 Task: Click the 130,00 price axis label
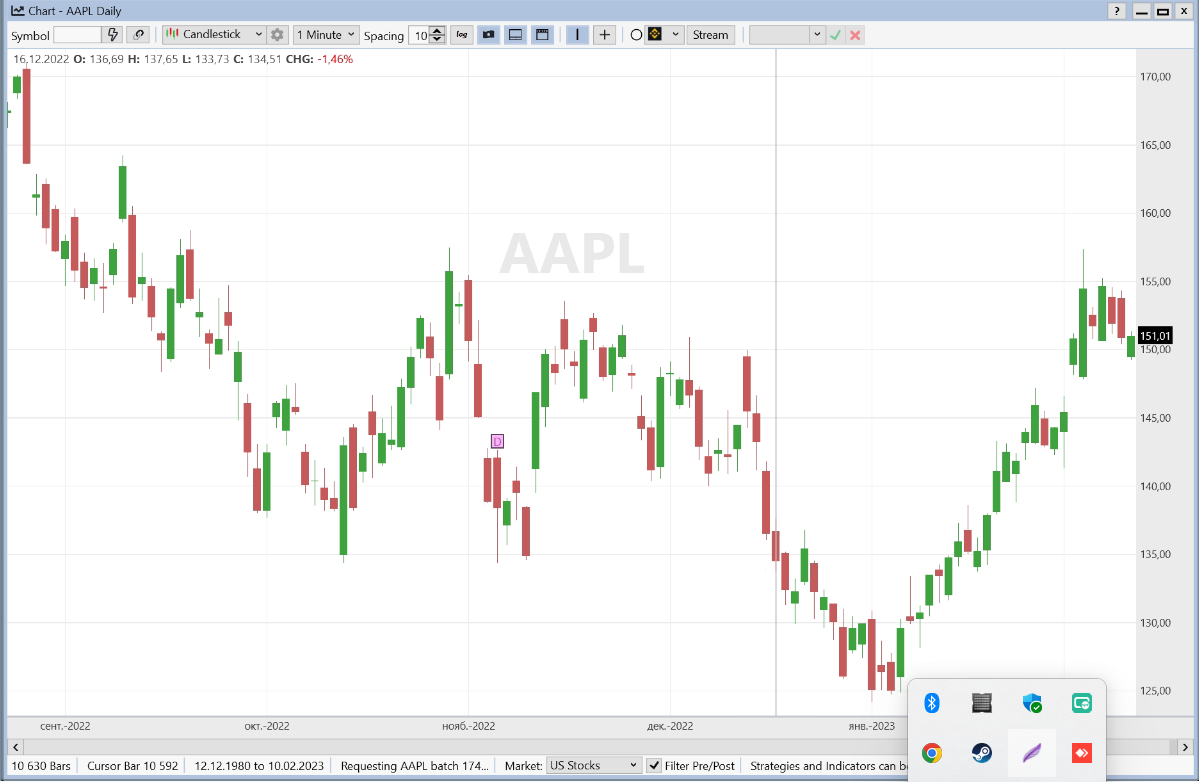point(1155,623)
